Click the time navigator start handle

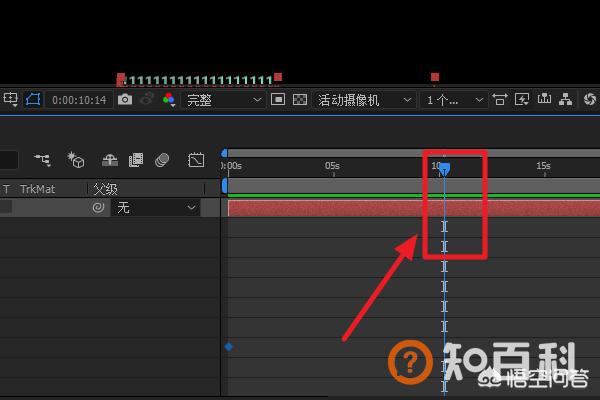pos(225,153)
